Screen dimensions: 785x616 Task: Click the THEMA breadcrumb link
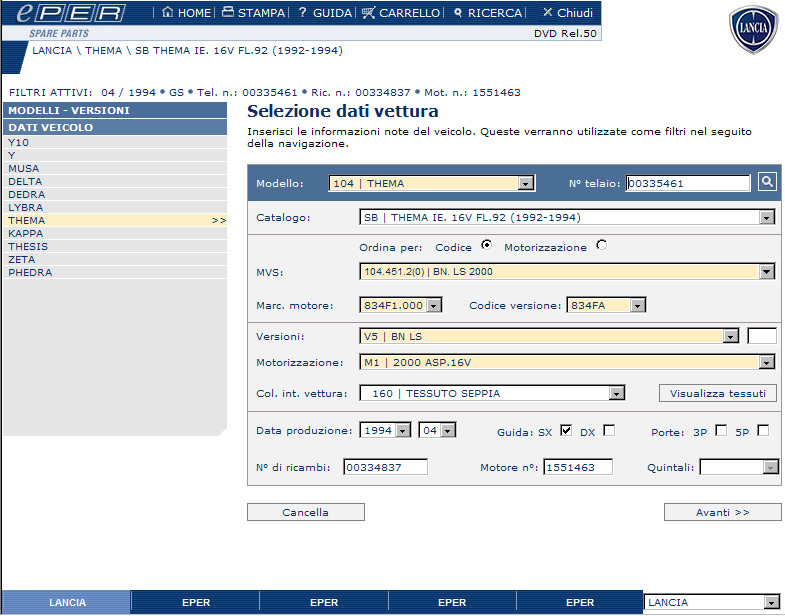(x=103, y=51)
